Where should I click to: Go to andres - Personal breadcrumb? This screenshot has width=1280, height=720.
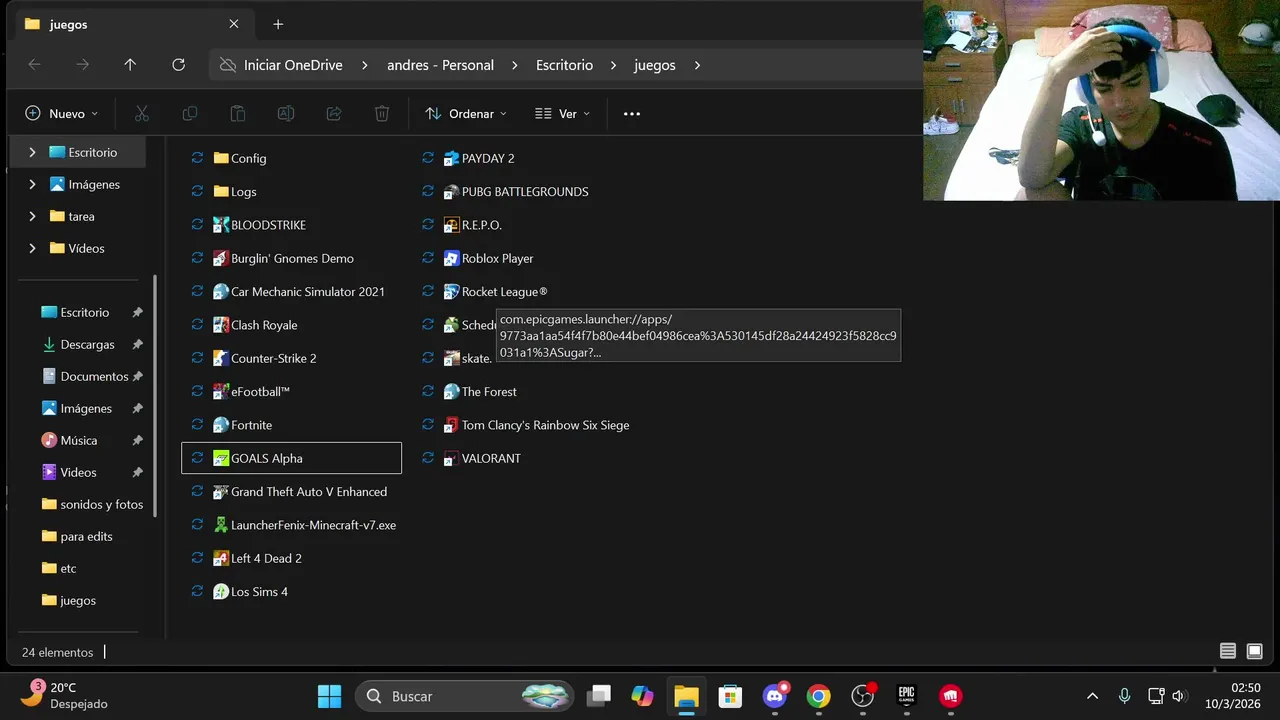441,65
